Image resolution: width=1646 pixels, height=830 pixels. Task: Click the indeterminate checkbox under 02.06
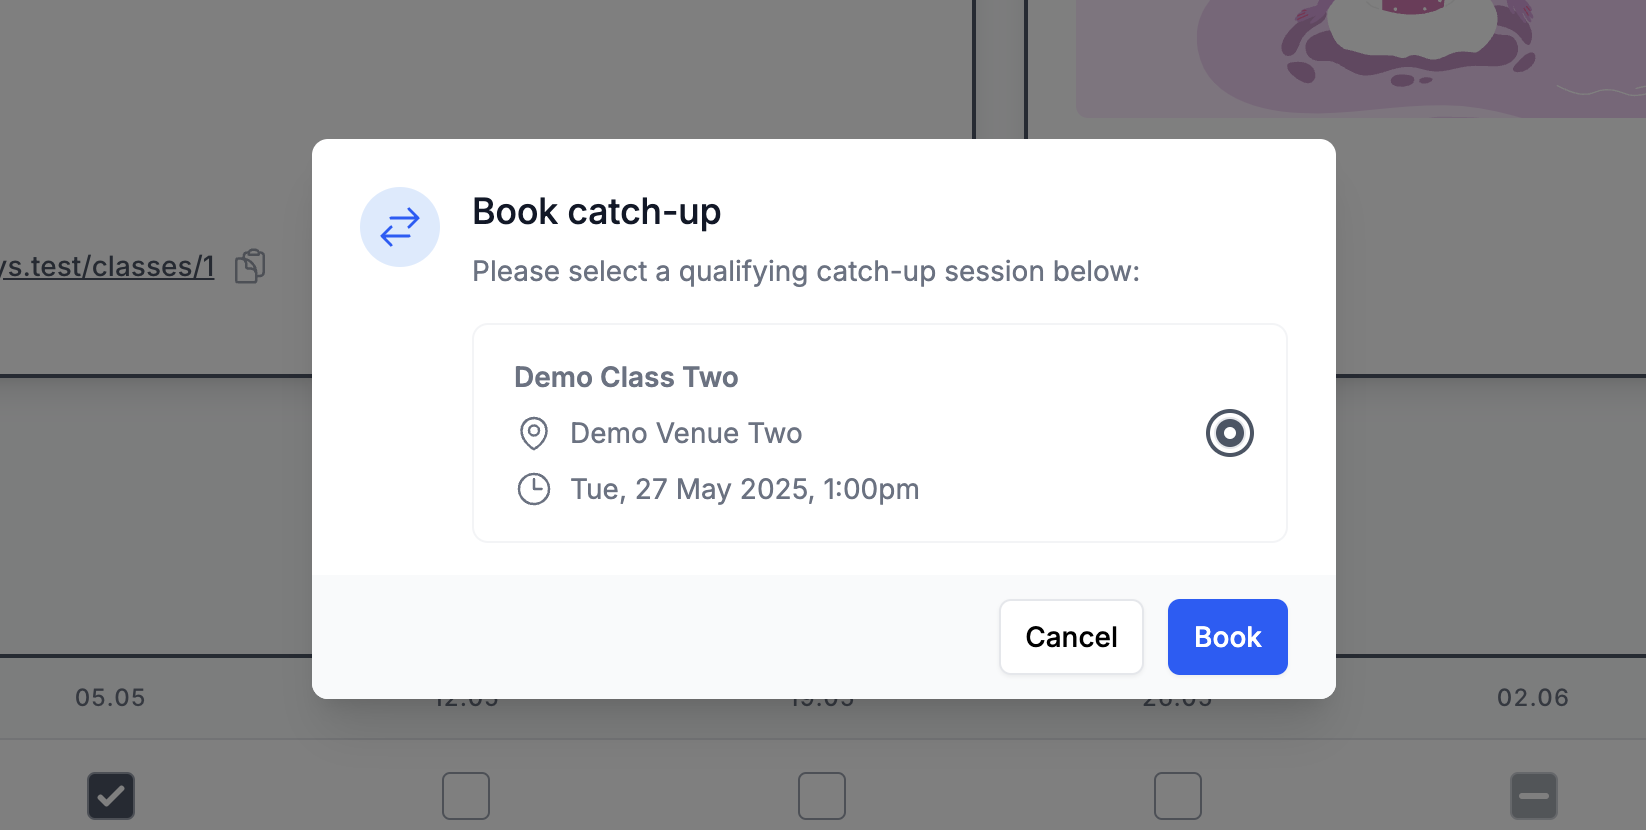(1534, 795)
